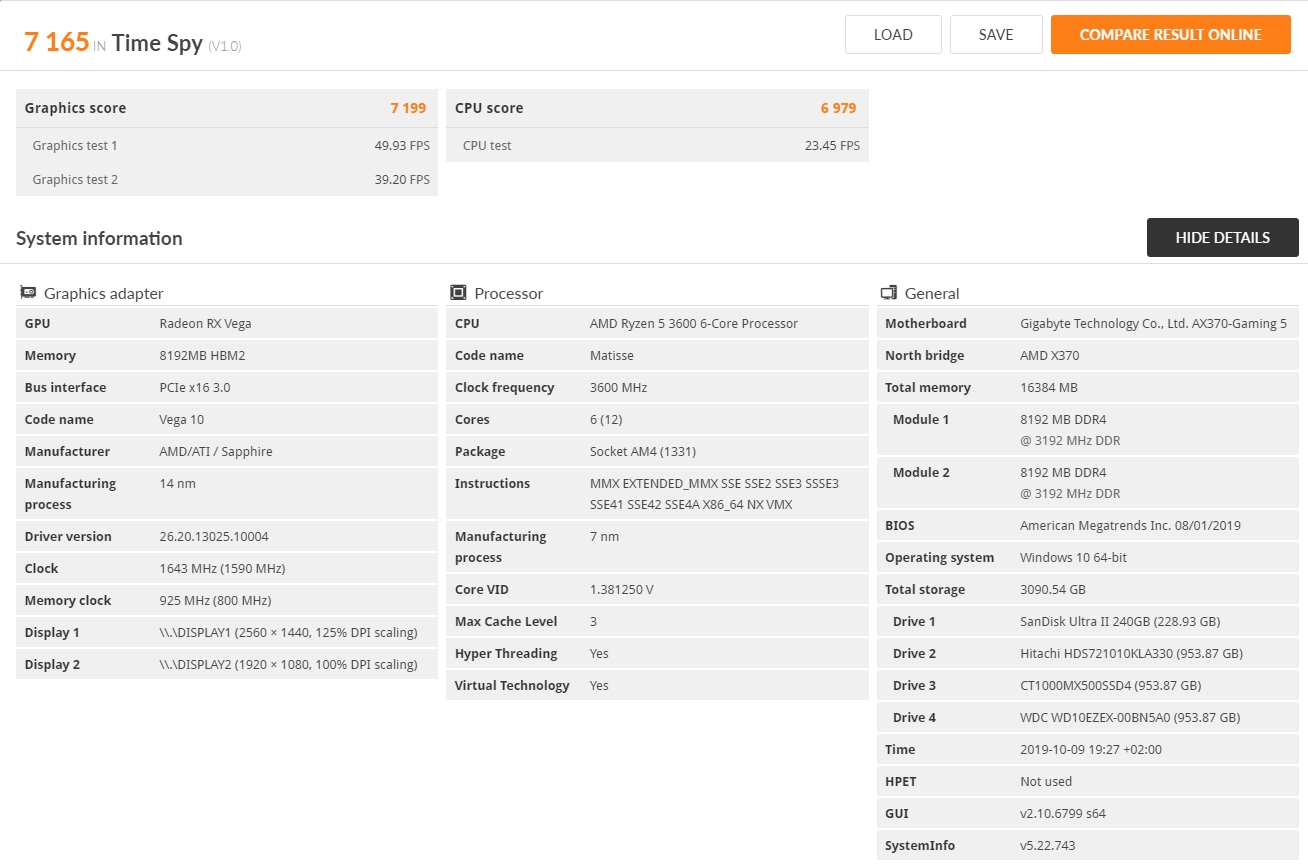Select the Graphics test 2 row
The width and height of the screenshot is (1308, 867).
pos(227,179)
